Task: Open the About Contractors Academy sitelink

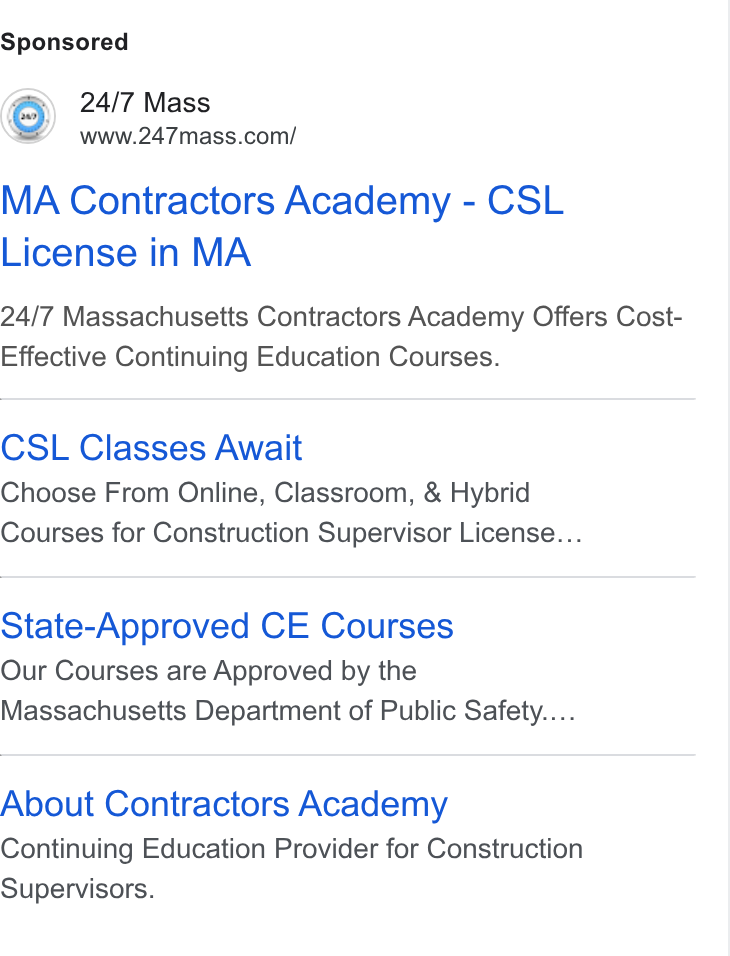Action: pyautogui.click(x=224, y=804)
